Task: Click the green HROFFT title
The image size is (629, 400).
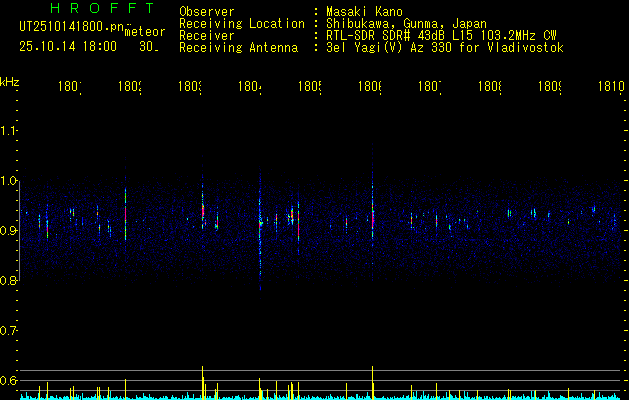Action: coord(103,8)
